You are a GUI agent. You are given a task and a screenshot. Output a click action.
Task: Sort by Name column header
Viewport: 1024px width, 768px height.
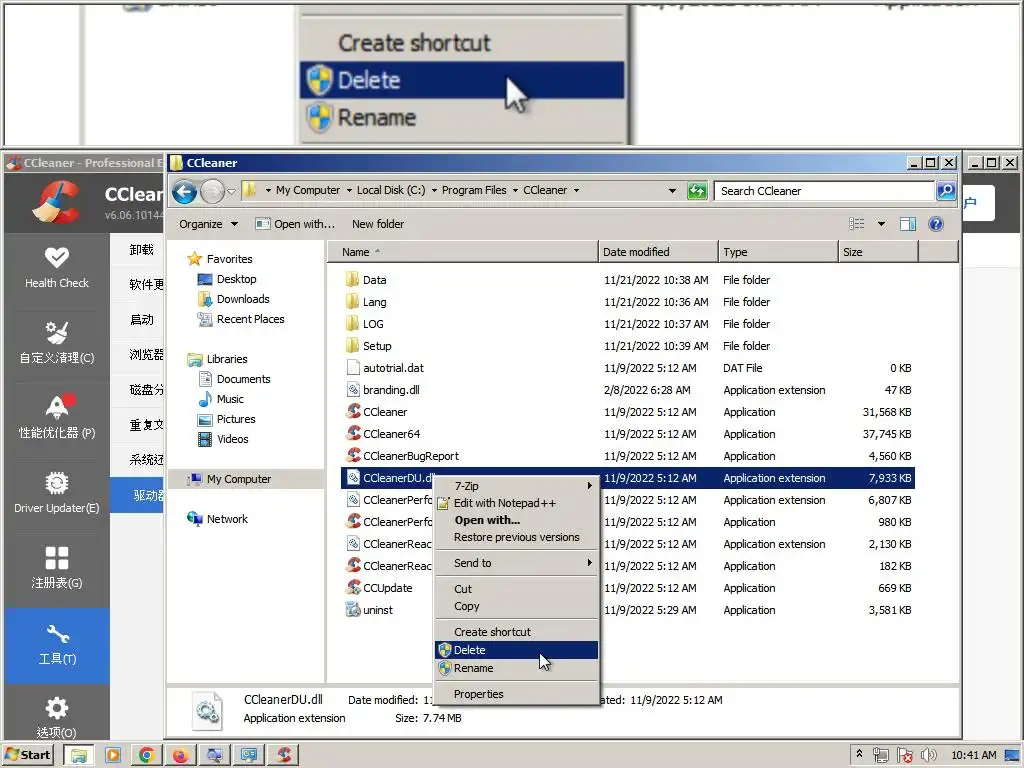462,252
